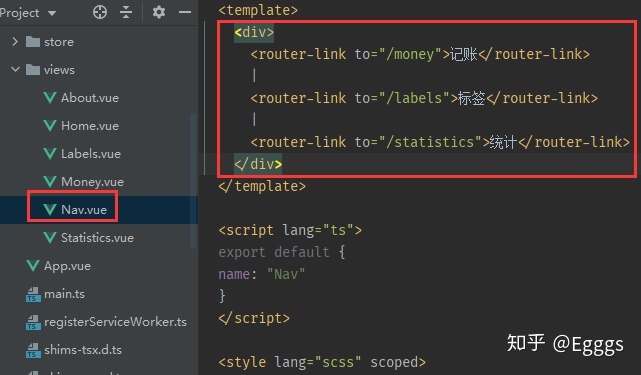Open Money.vue in the tree
641x375 pixels.
[x=92, y=182]
